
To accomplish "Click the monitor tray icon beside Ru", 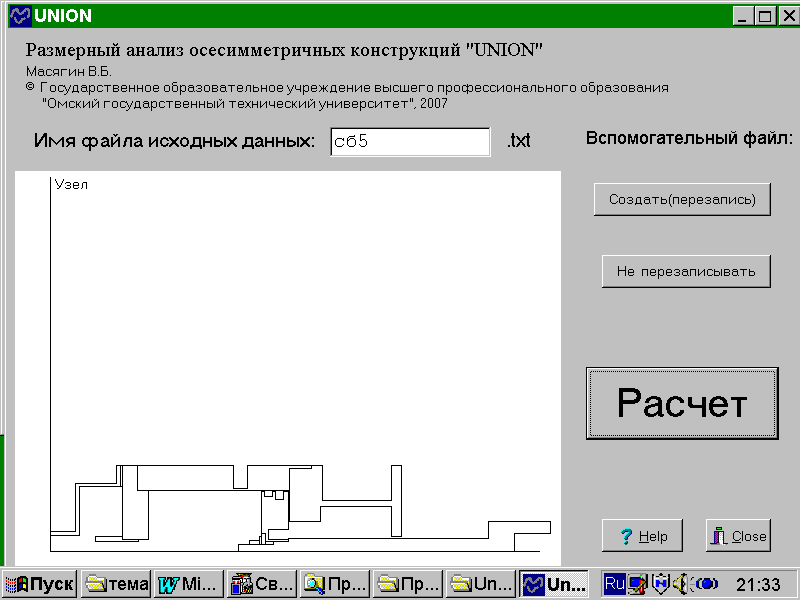I will pyautogui.click(x=638, y=583).
